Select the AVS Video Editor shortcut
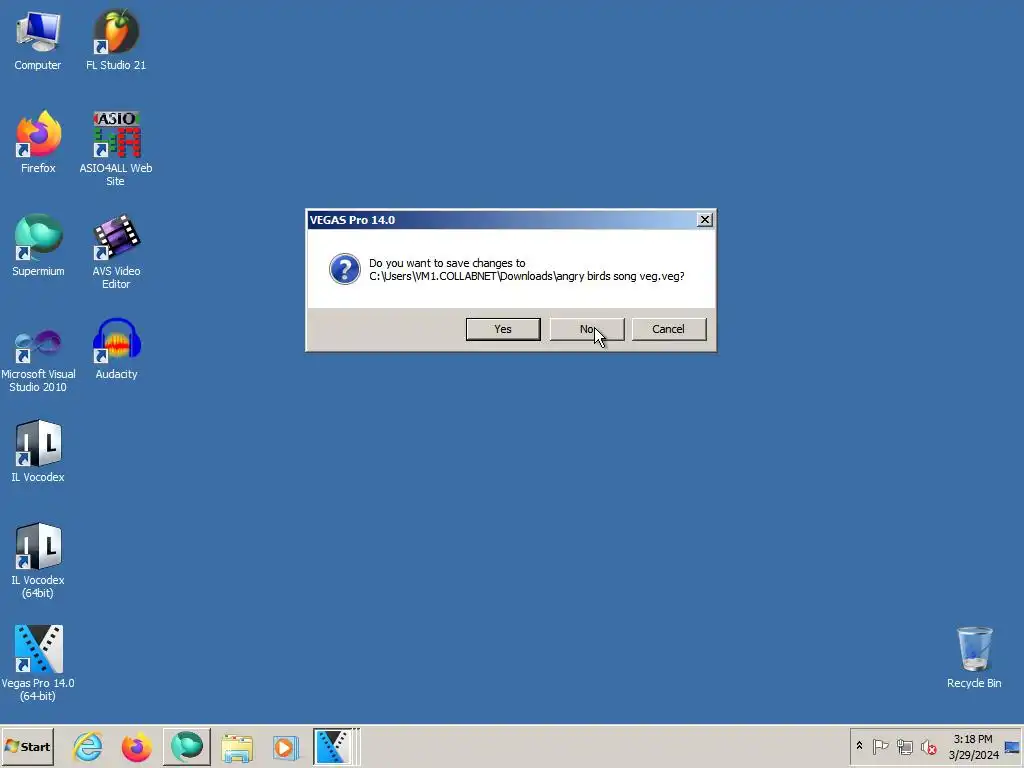This screenshot has width=1024, height=768. click(116, 252)
